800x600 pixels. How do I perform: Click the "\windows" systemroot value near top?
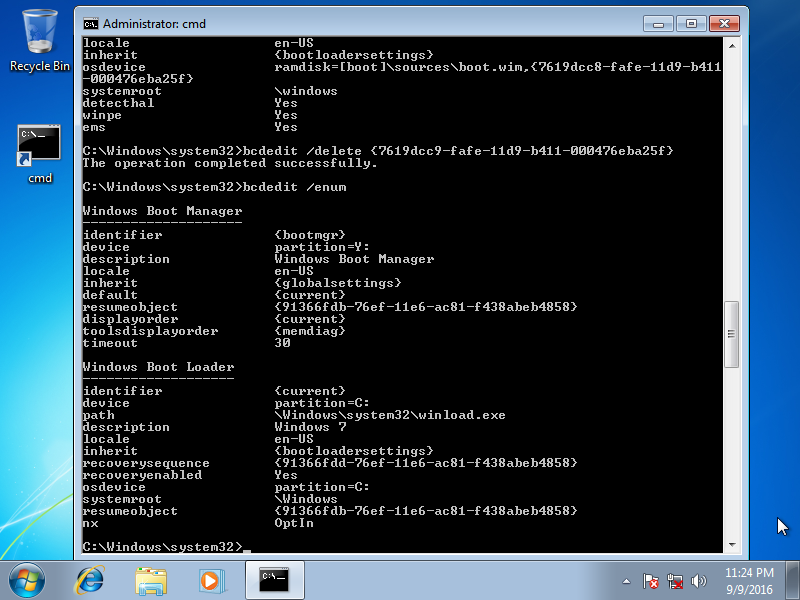[306, 91]
